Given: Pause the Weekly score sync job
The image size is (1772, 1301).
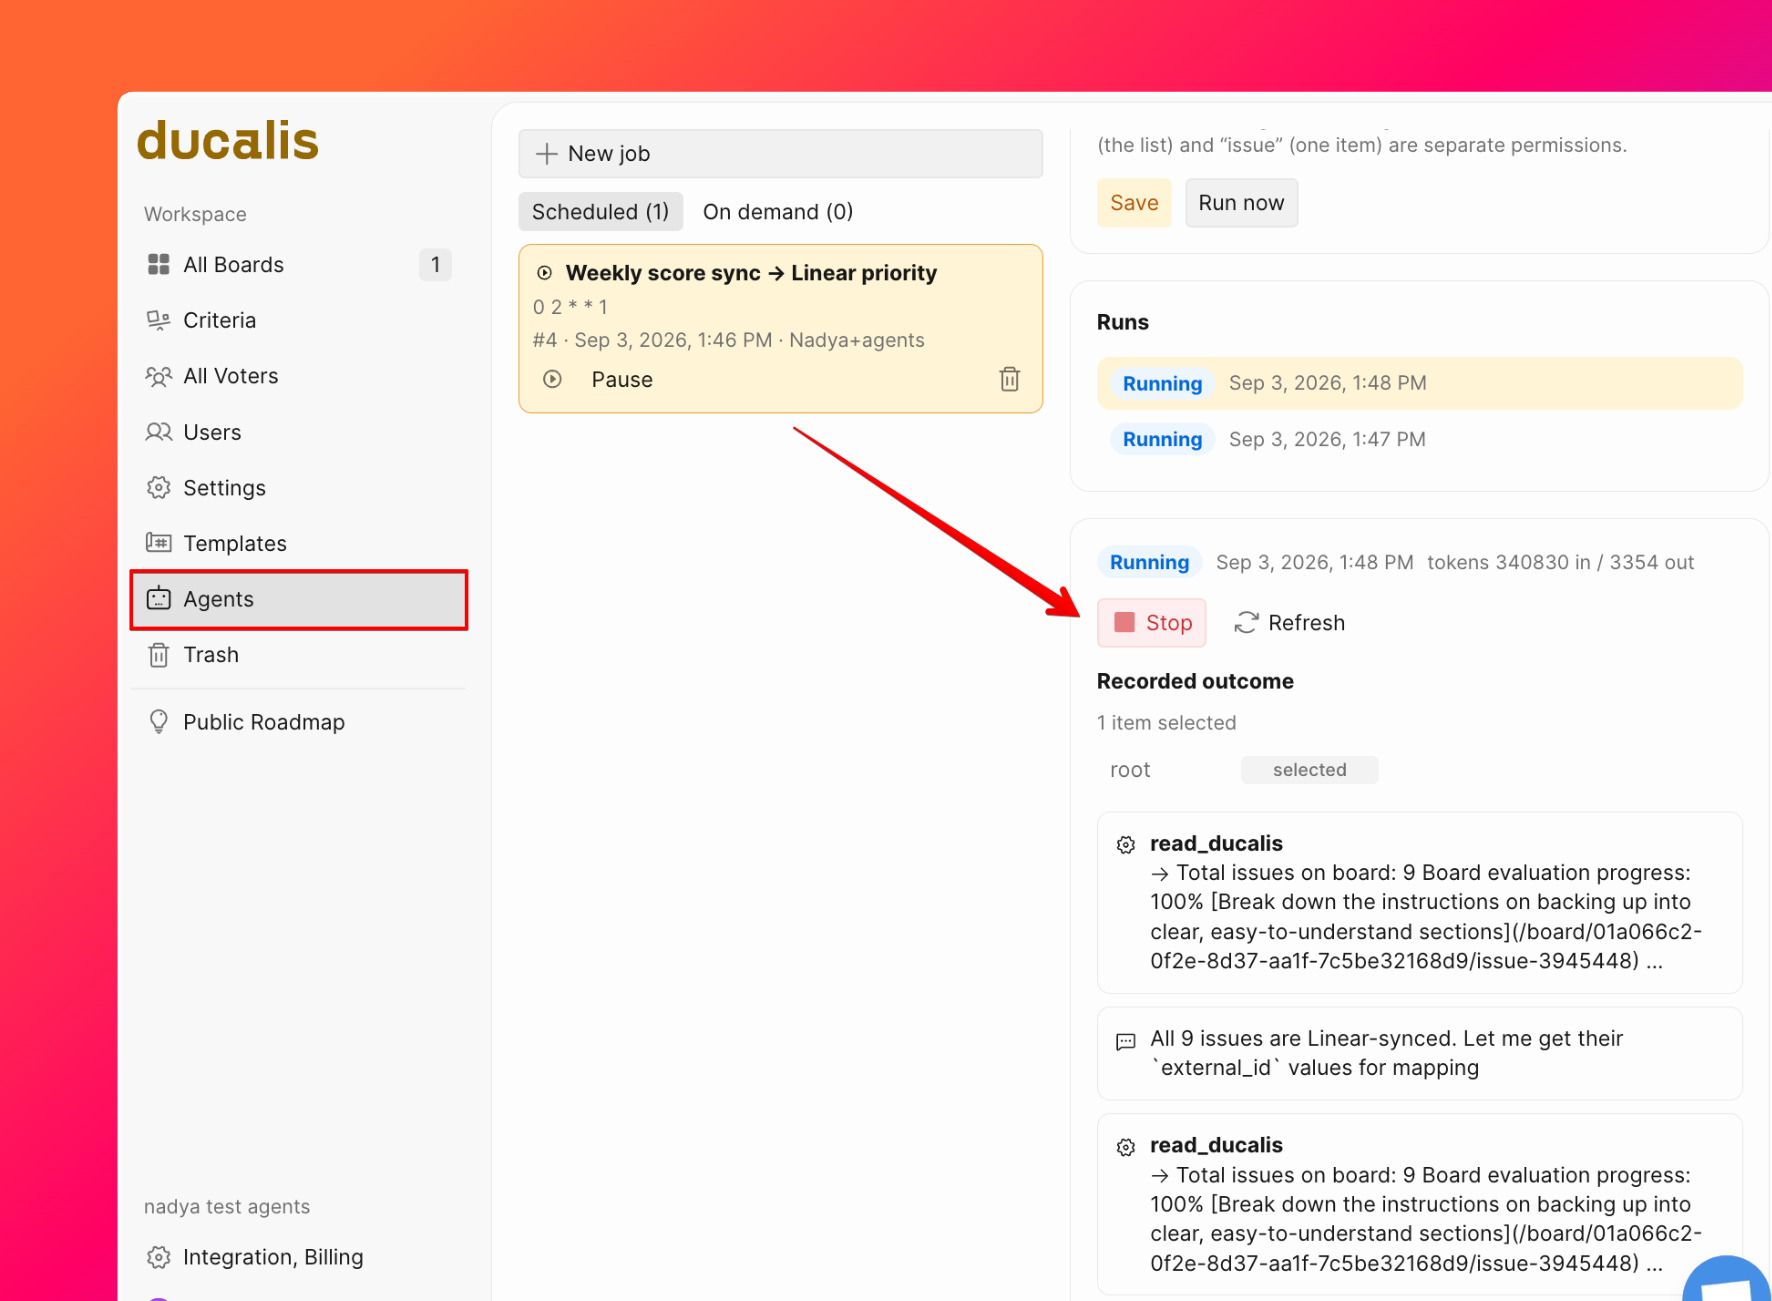Looking at the screenshot, I should coord(621,380).
